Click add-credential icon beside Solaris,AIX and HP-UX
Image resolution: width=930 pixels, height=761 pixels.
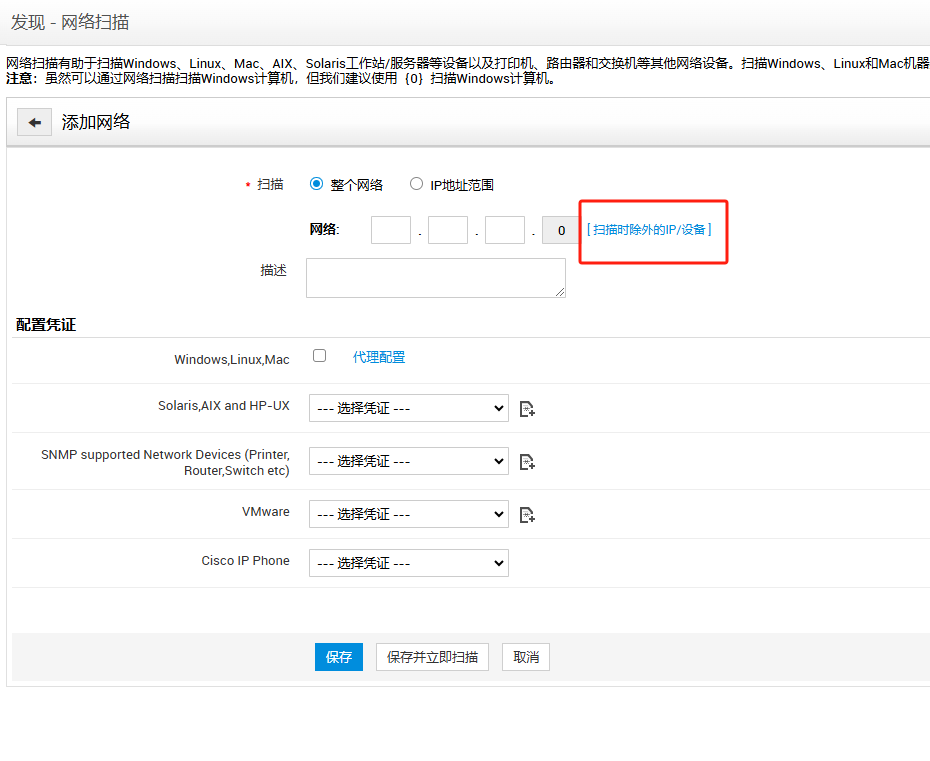(527, 408)
